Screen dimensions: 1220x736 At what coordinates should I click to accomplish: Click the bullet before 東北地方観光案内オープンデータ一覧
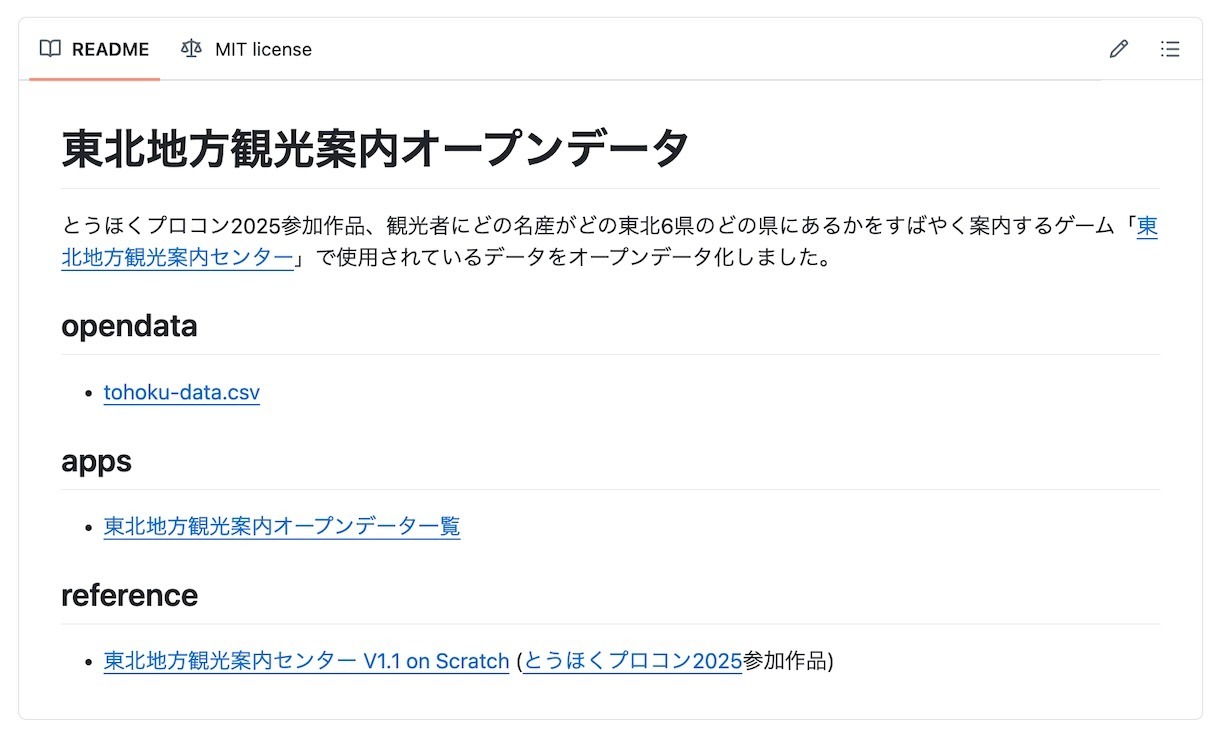coord(89,527)
